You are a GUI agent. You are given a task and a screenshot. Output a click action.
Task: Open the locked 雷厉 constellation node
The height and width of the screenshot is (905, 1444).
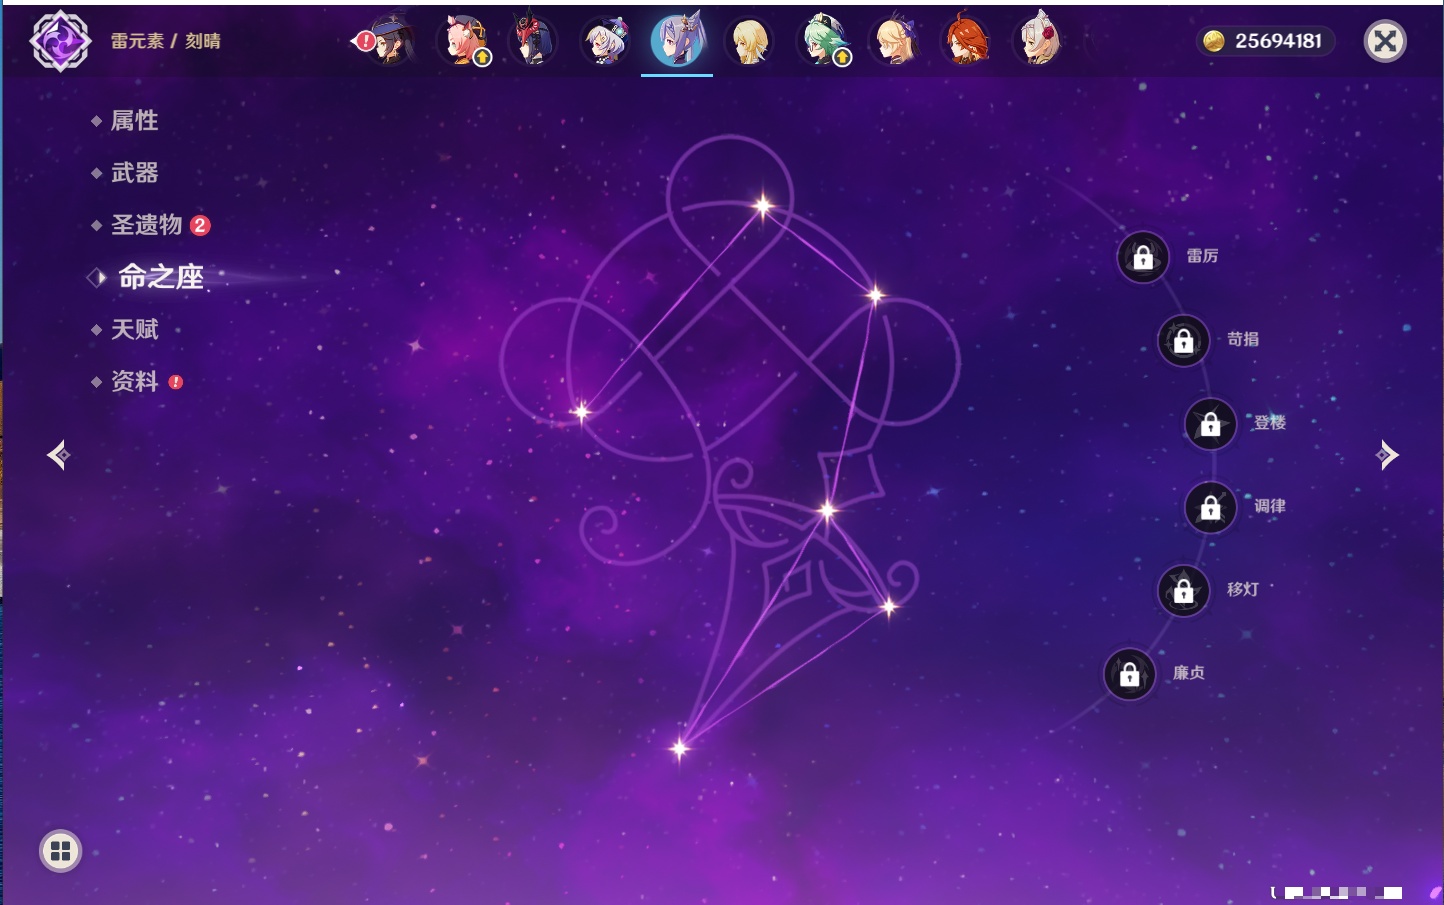pyautogui.click(x=1143, y=257)
